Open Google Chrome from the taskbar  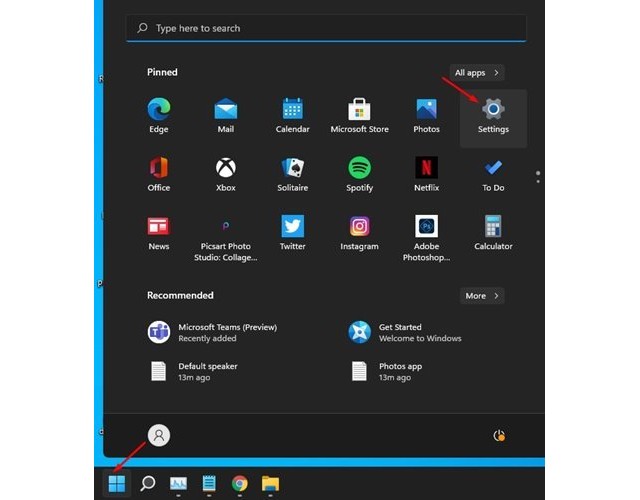click(x=240, y=484)
